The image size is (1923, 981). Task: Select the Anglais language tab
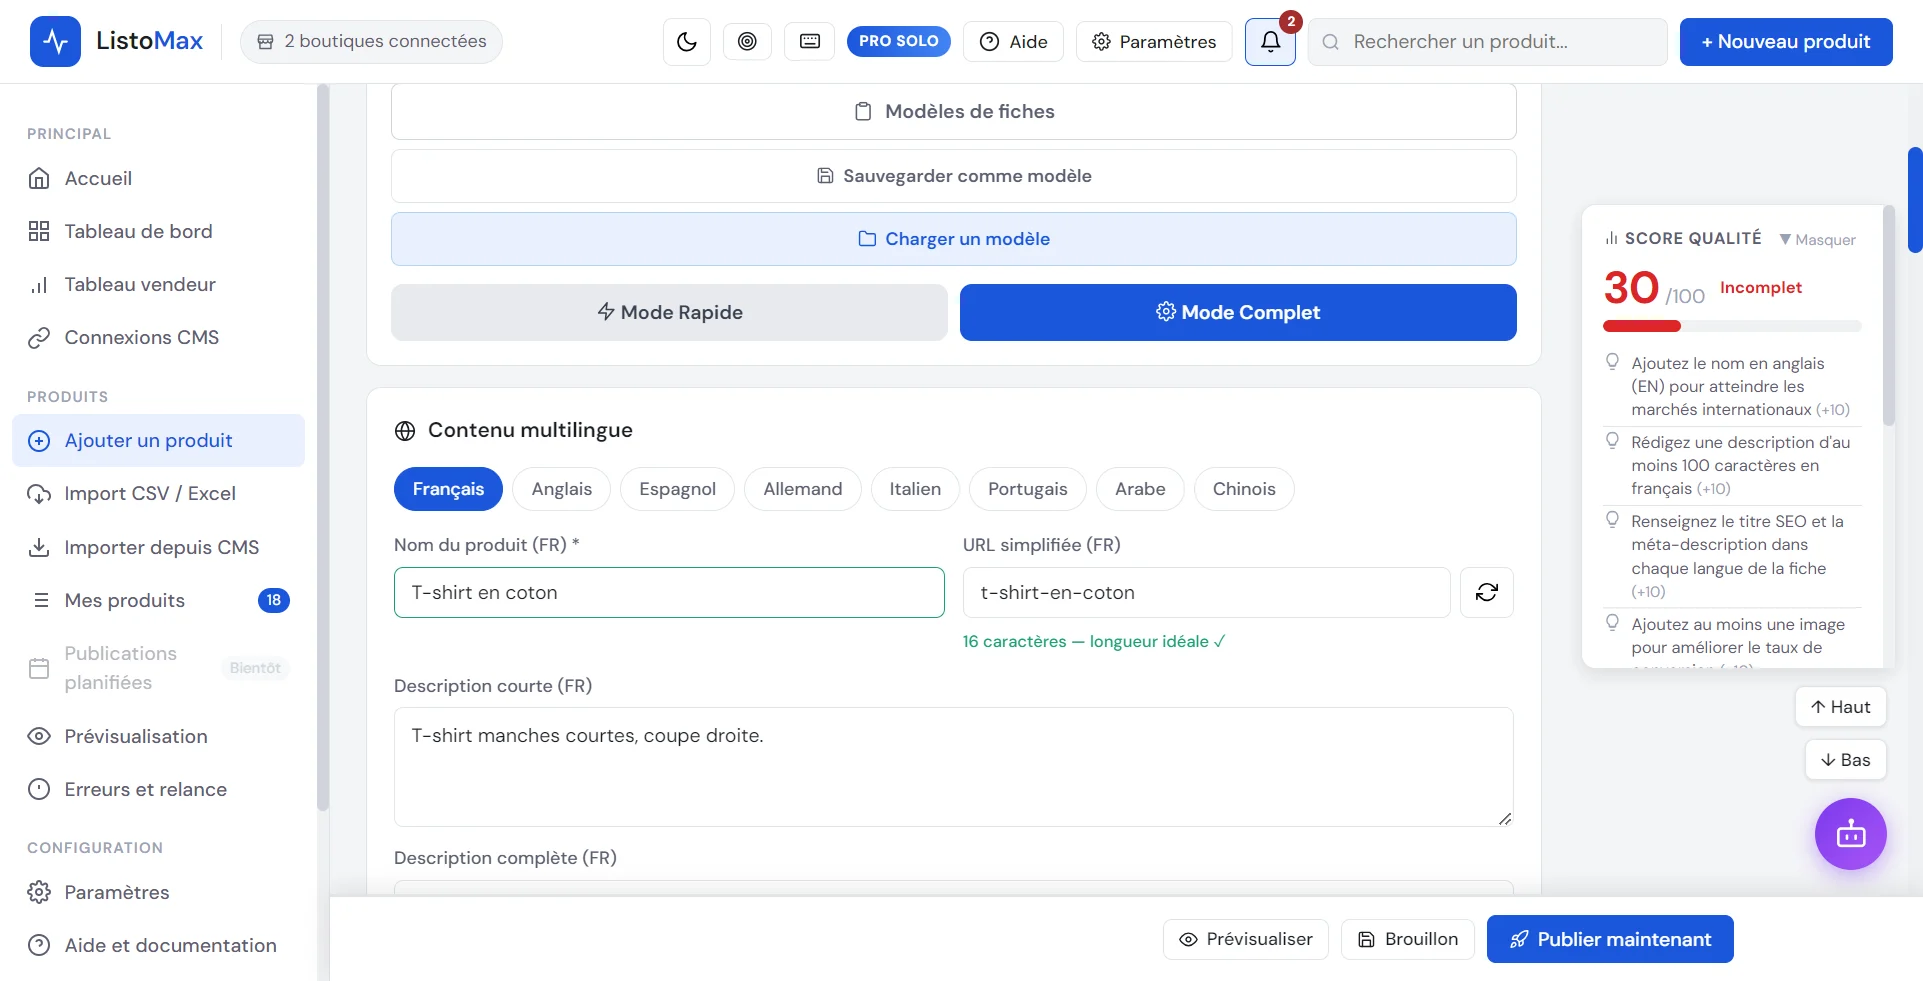pos(561,489)
